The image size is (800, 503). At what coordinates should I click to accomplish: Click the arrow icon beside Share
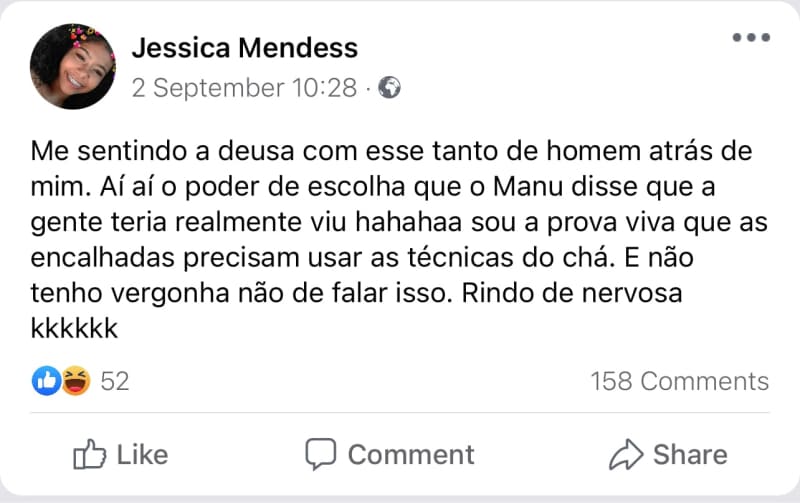tap(626, 454)
